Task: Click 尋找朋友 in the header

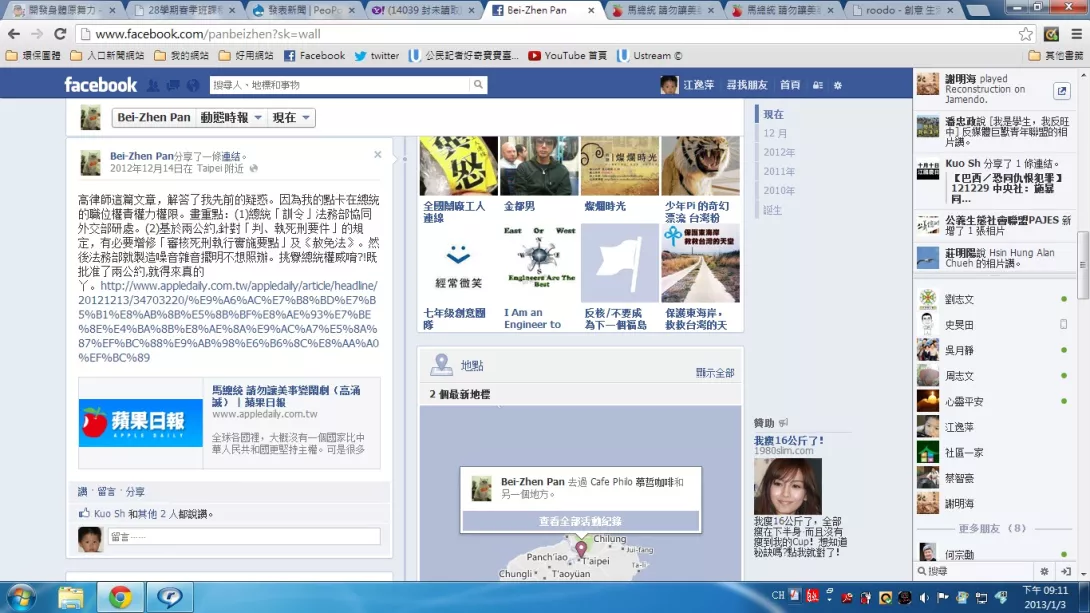Action: click(747, 85)
